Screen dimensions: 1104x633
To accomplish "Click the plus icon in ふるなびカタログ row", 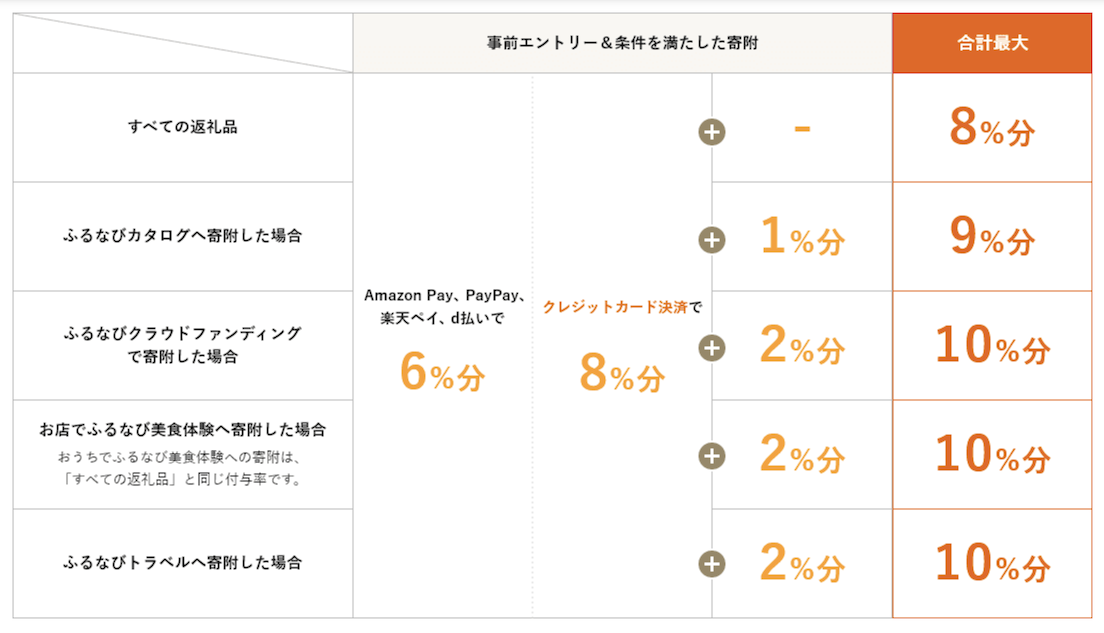I will point(712,240).
